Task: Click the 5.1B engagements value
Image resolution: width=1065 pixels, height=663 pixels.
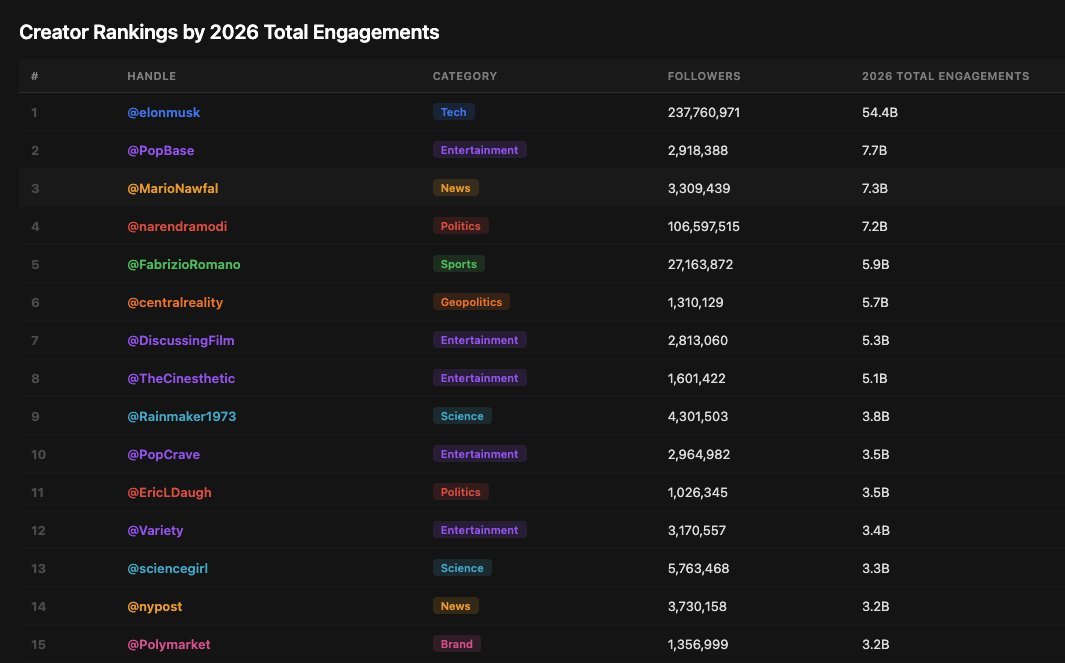Action: 874,379
